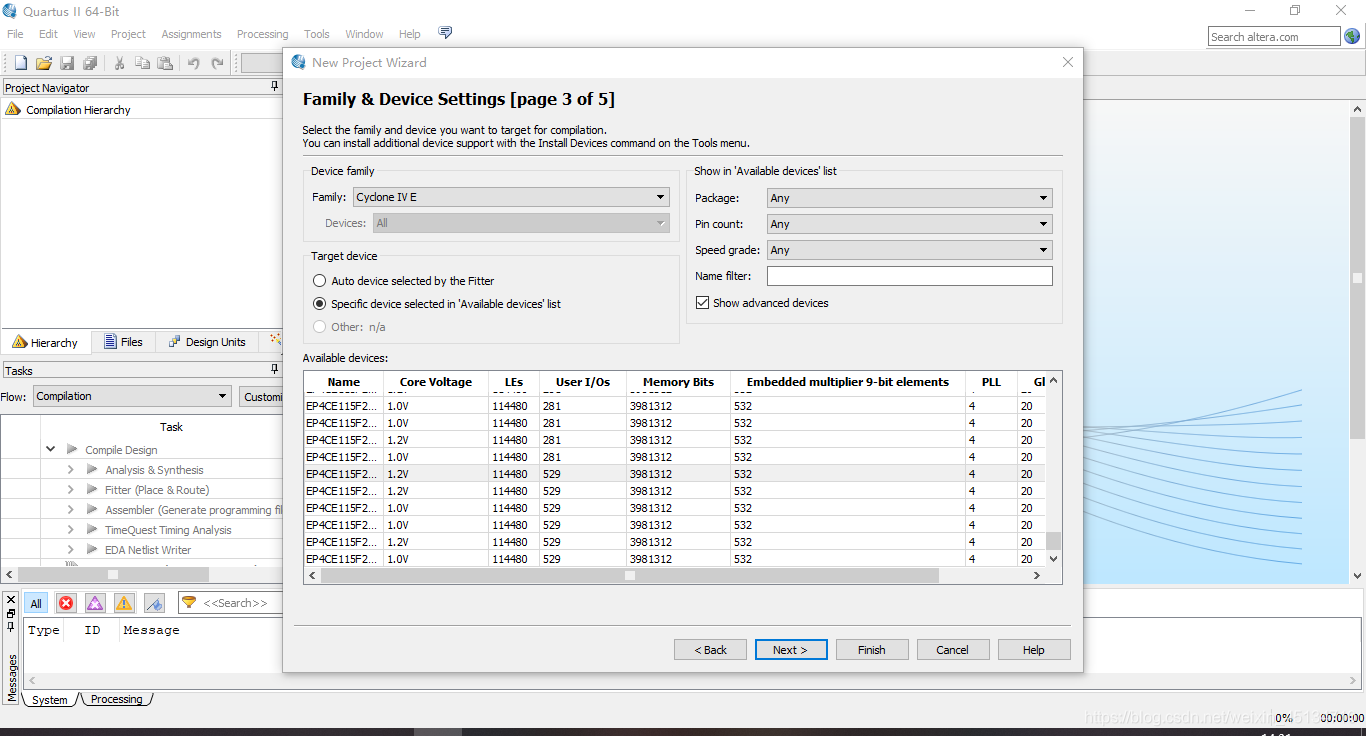Click the Search altera.com field

coord(1274,37)
